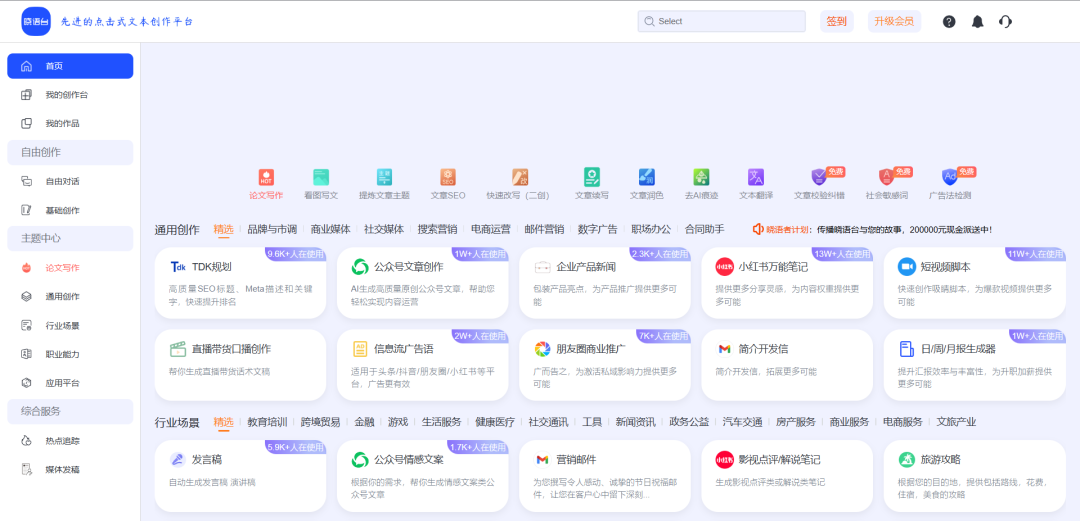Screen dimensions: 1080x521
Task: Select the 电商运营 tab
Action: tap(491, 229)
